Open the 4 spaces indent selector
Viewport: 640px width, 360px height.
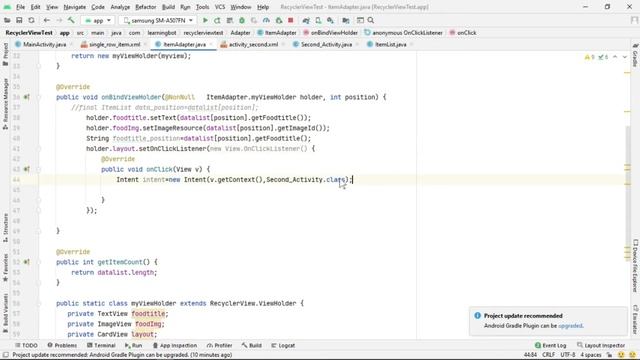pyautogui.click(x=591, y=355)
